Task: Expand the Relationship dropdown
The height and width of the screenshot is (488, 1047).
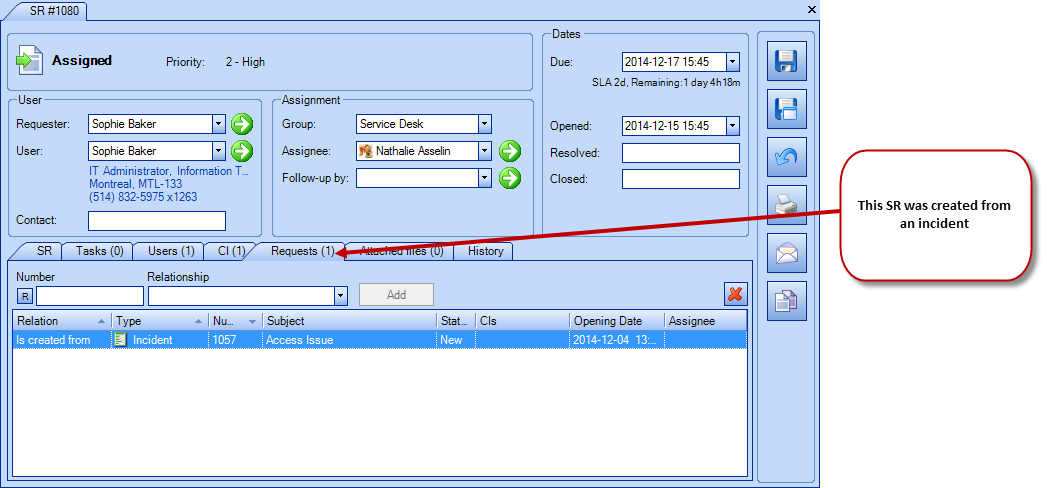Action: pyautogui.click(x=340, y=296)
